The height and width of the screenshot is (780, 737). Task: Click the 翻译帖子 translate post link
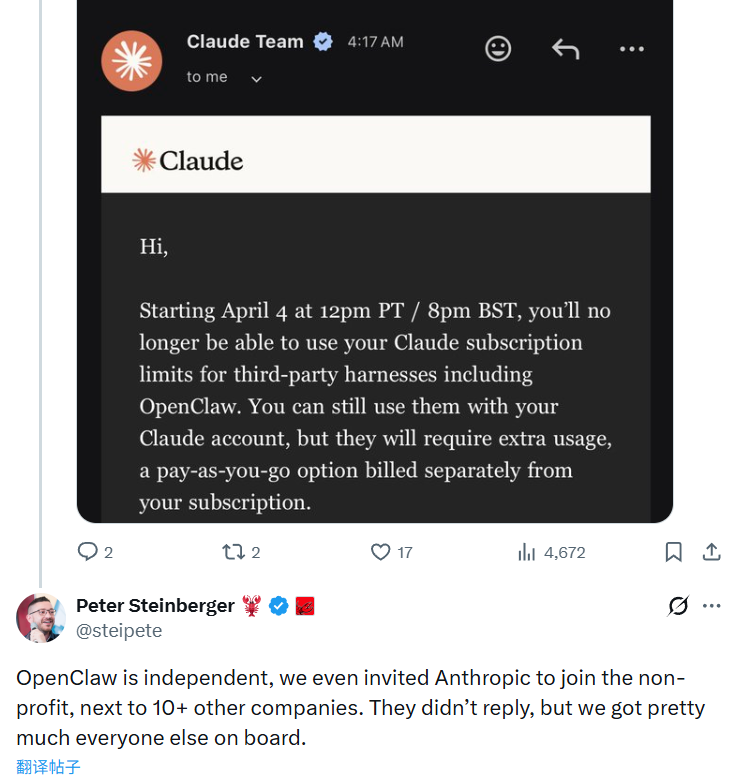48,767
